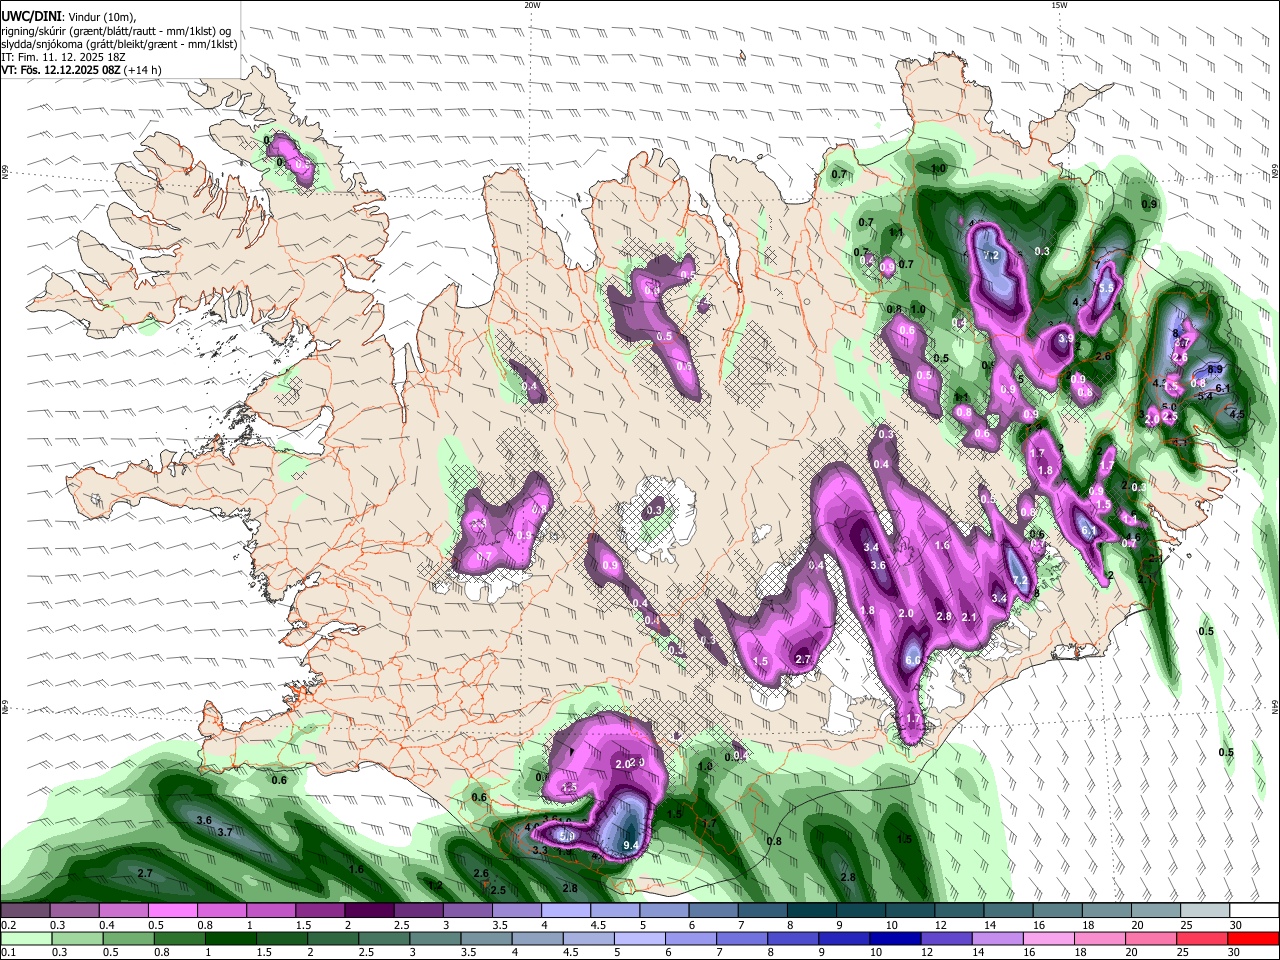Click the 'UWC/DINI' title text

[33, 16]
